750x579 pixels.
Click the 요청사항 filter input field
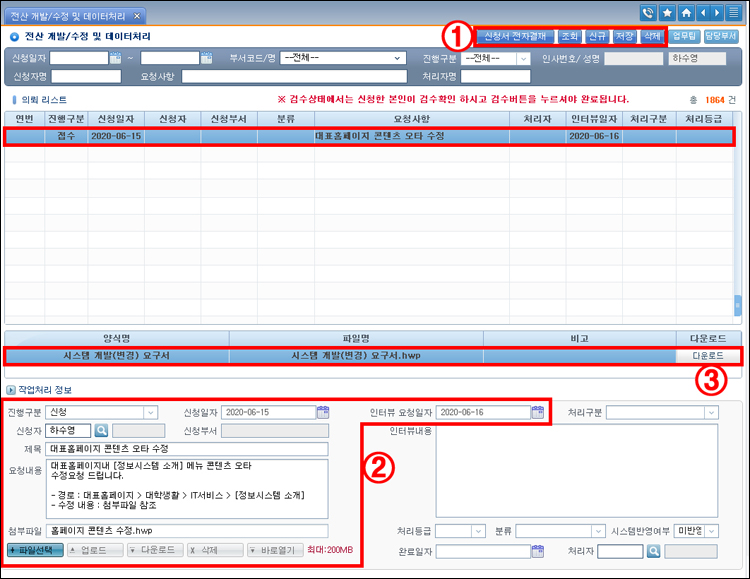point(294,77)
